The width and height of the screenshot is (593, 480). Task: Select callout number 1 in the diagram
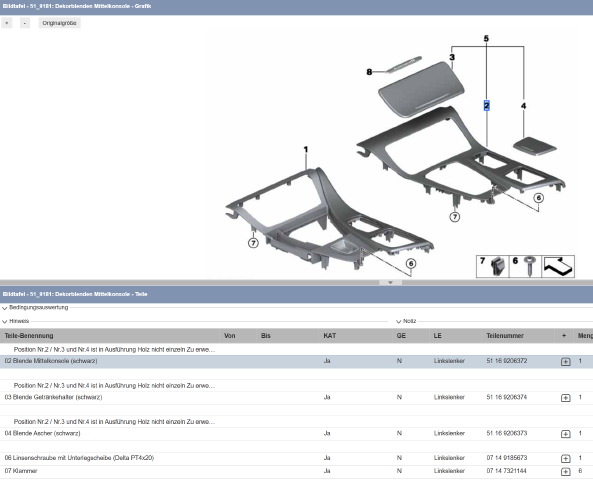point(306,150)
